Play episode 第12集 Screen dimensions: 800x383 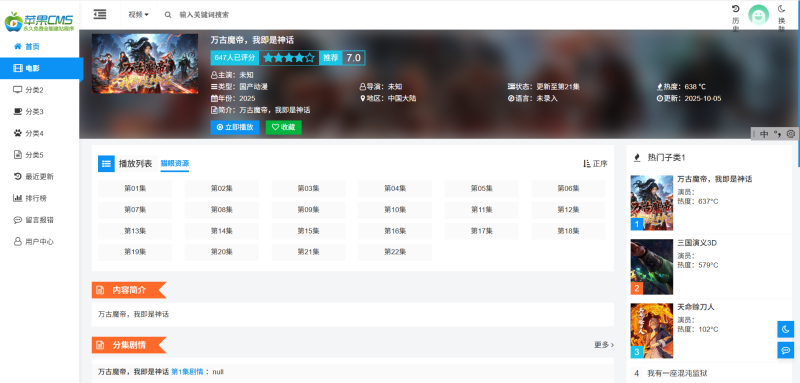pyautogui.click(x=568, y=210)
